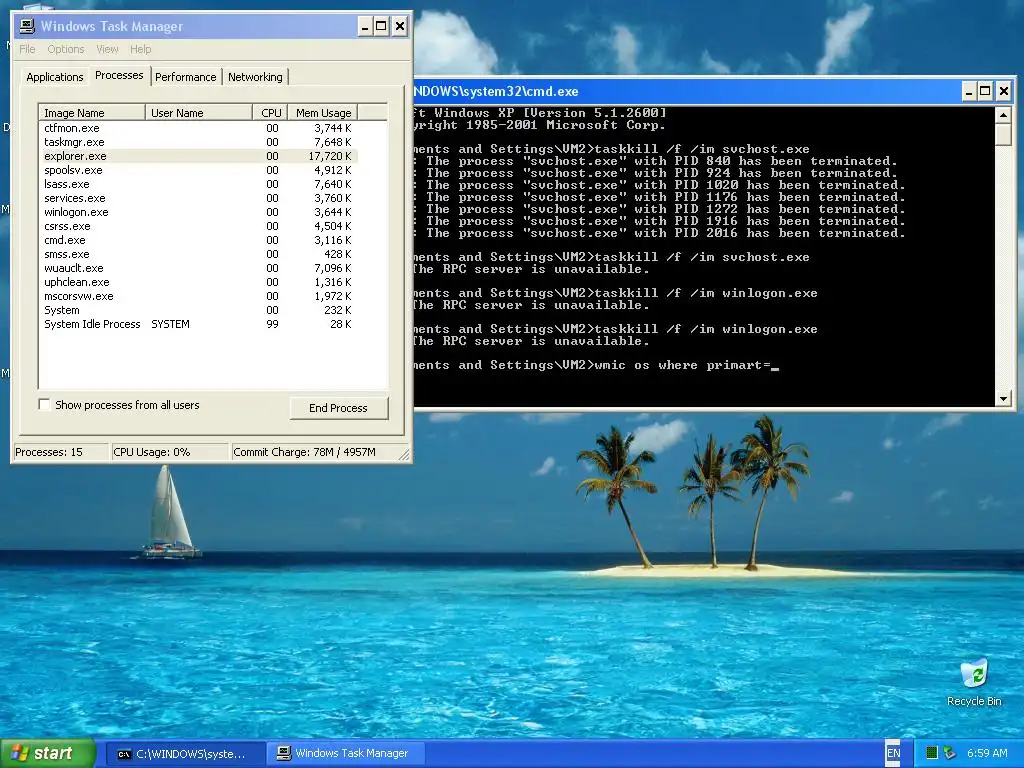
Task: Click the Start button
Action: [x=47, y=753]
